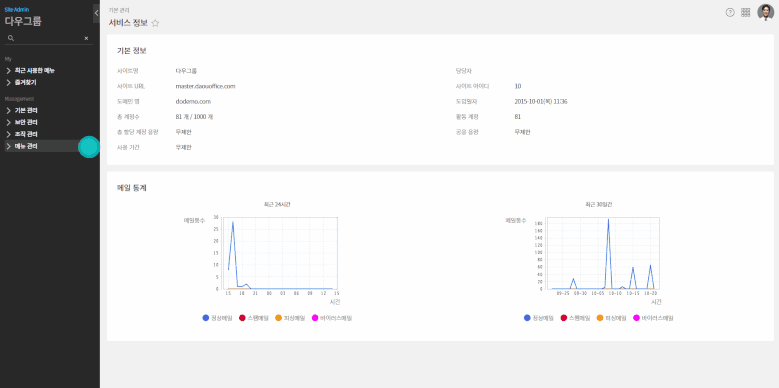This screenshot has height=388, width=779.
Task: Click the 최근 24시간 chart title
Action: pos(277,205)
